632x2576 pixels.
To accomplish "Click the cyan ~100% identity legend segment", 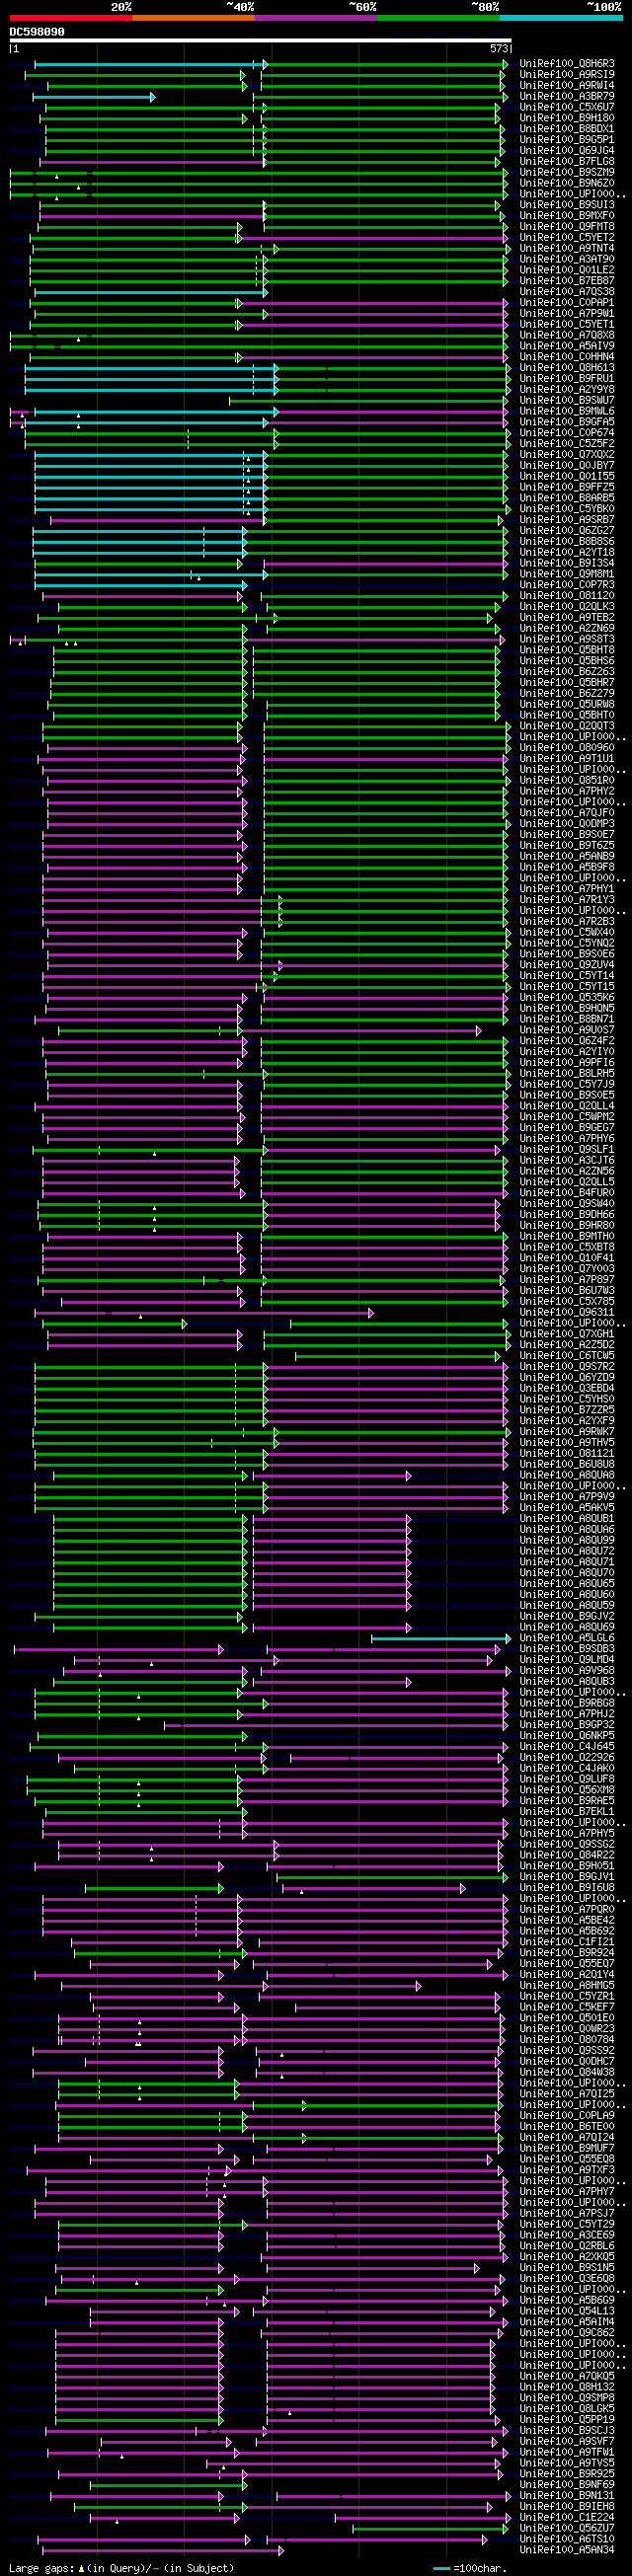I will click(560, 17).
